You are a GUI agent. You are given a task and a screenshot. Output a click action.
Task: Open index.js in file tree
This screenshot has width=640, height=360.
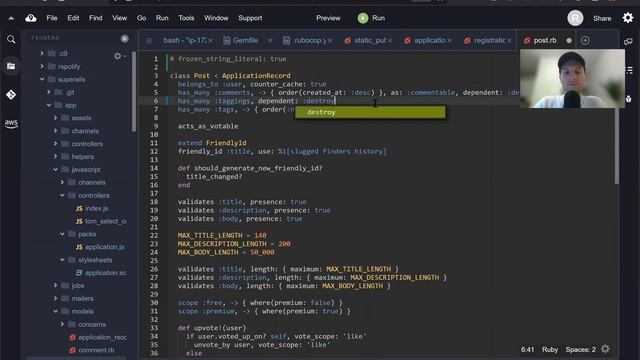tap(96, 208)
